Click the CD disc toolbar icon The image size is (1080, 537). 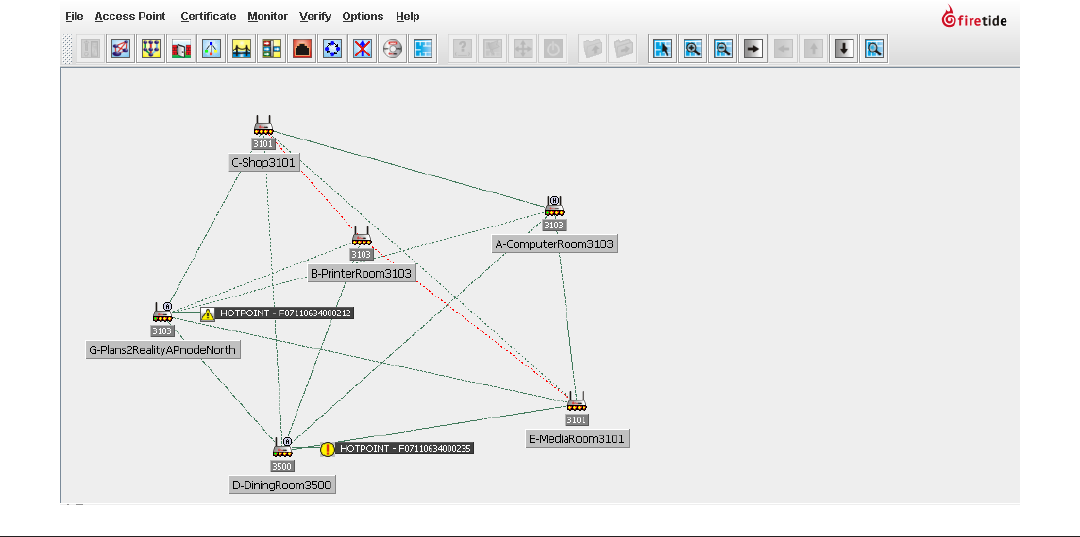click(393, 49)
